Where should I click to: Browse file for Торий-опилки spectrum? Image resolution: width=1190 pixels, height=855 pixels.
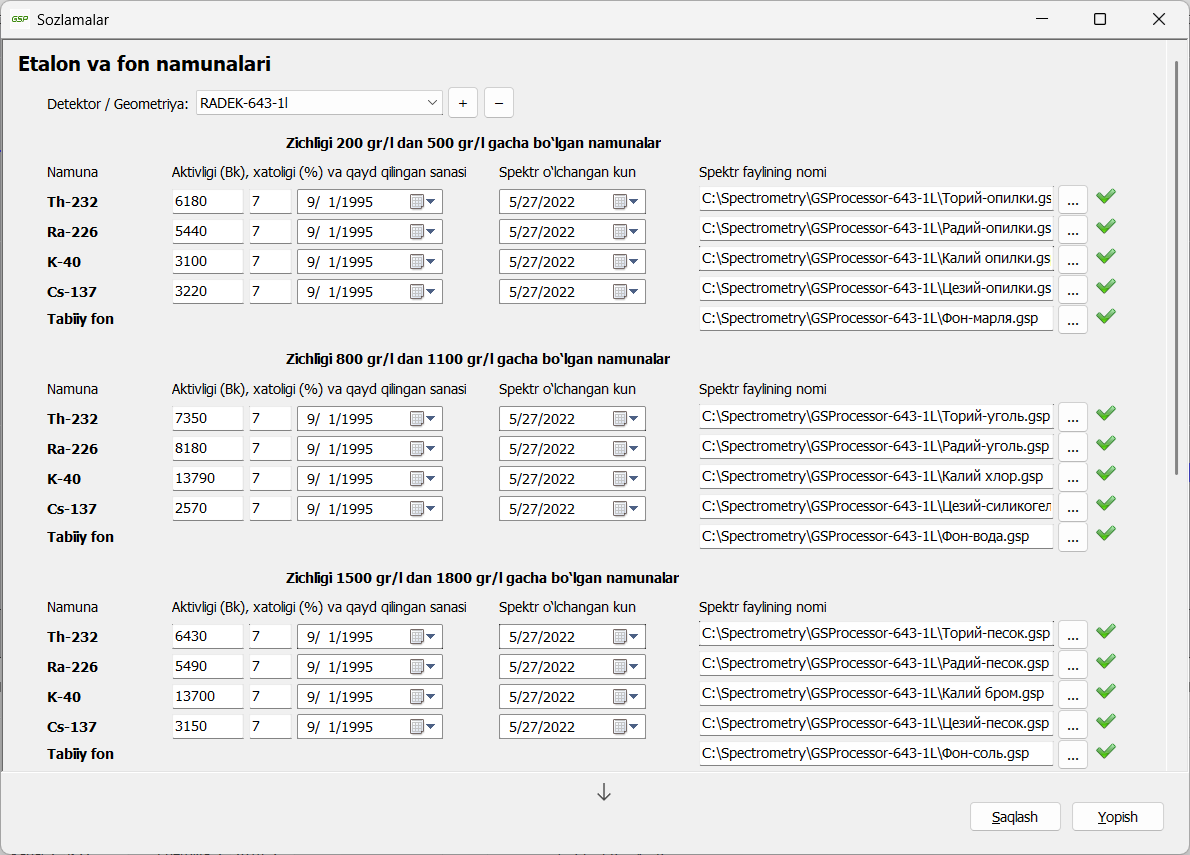tap(1072, 200)
